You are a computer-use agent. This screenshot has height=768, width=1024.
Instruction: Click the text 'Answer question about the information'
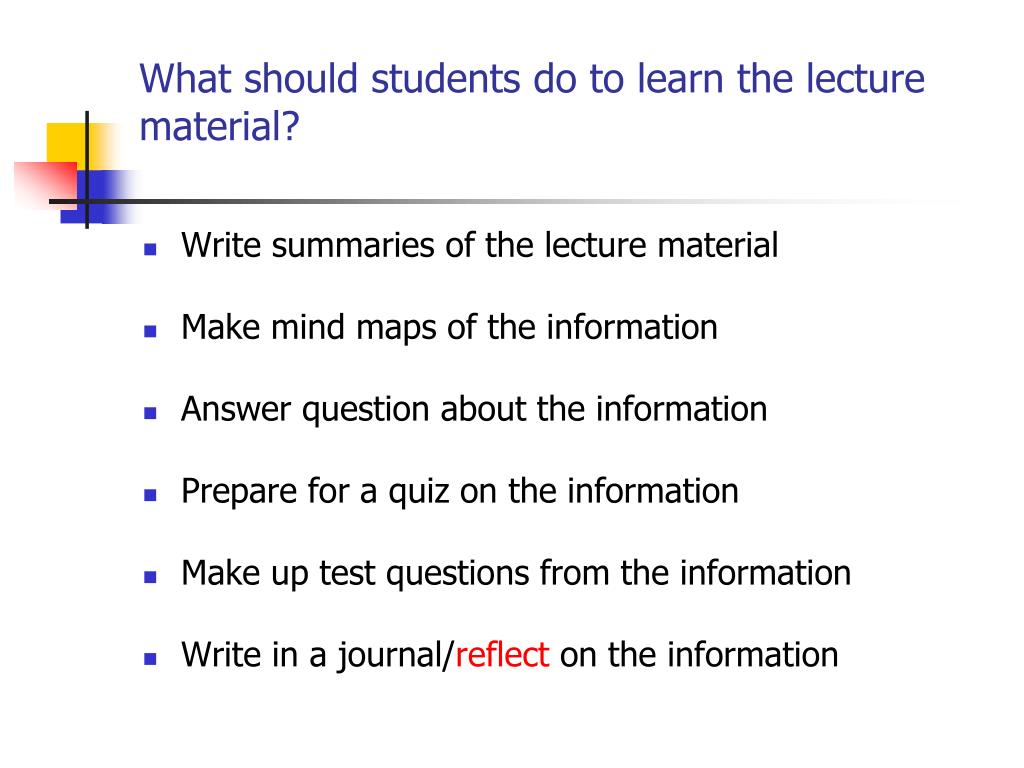point(474,410)
